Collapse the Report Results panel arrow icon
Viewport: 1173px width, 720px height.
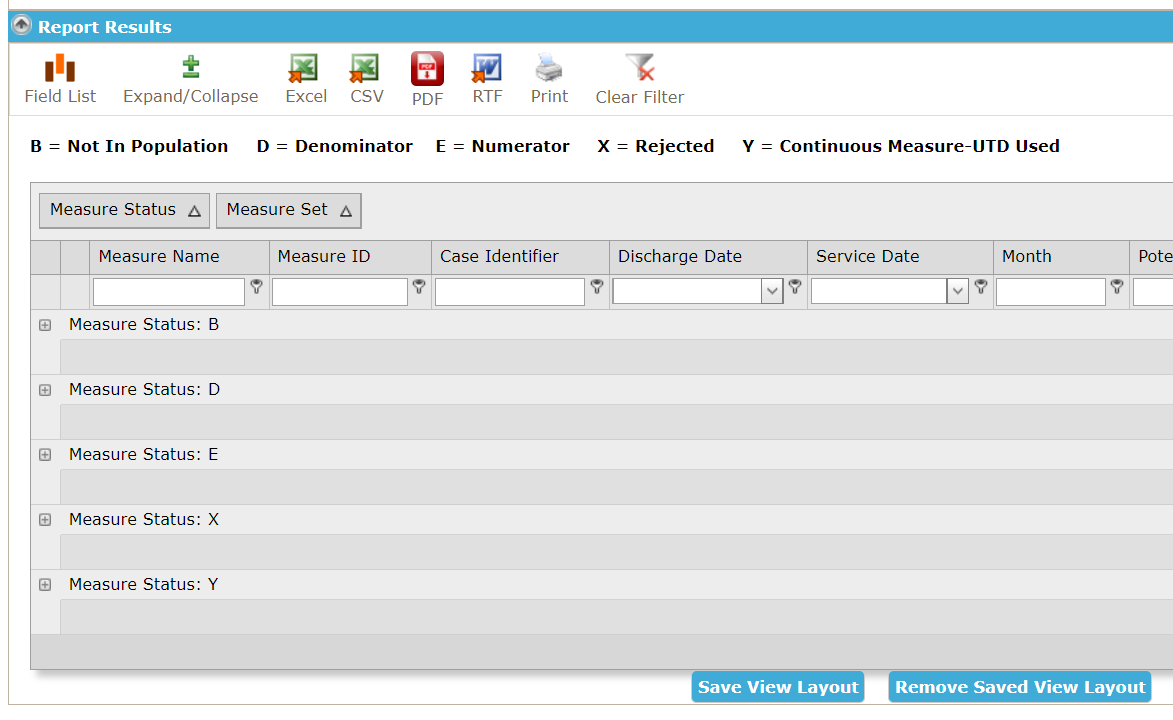pos(22,25)
